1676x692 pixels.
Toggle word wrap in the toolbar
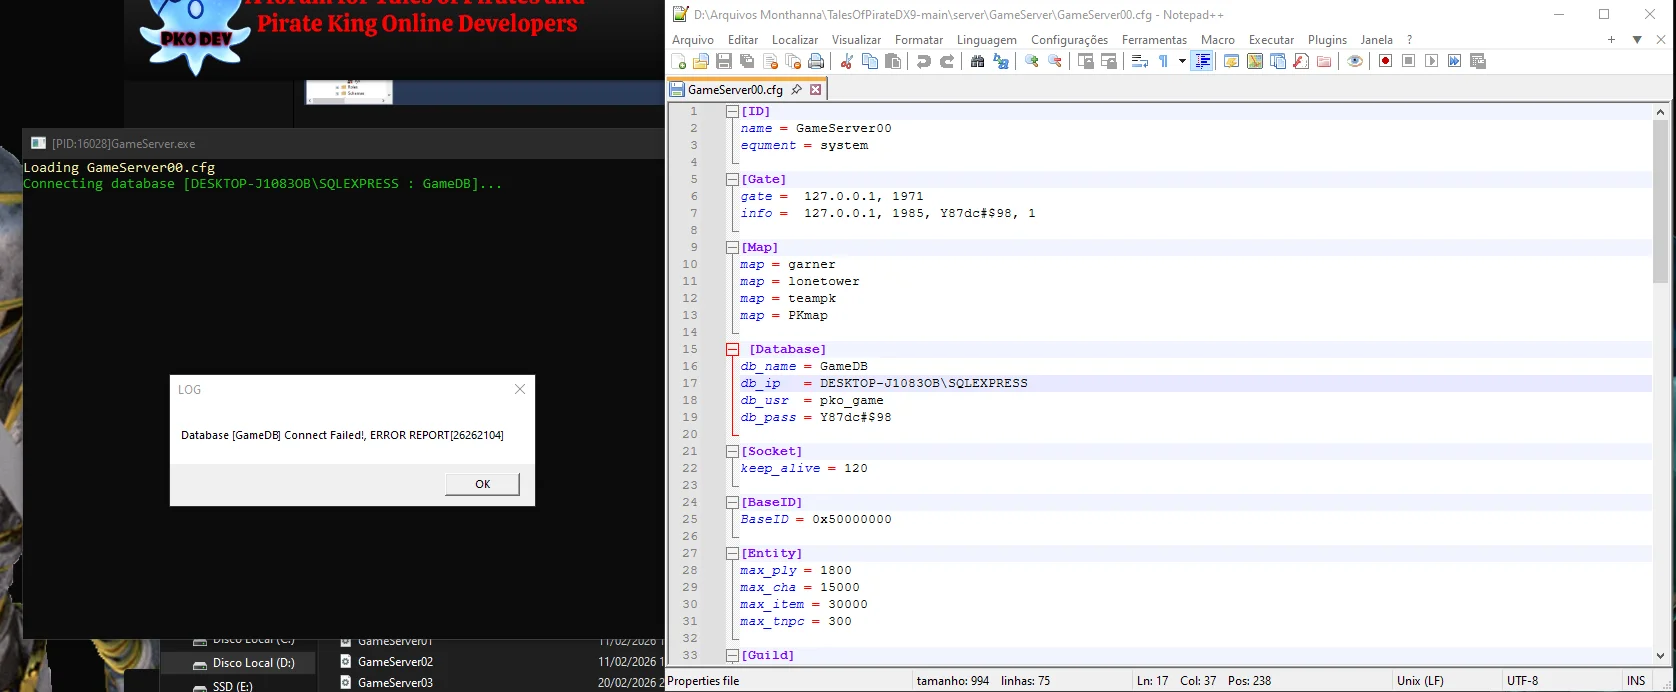pyautogui.click(x=1139, y=62)
